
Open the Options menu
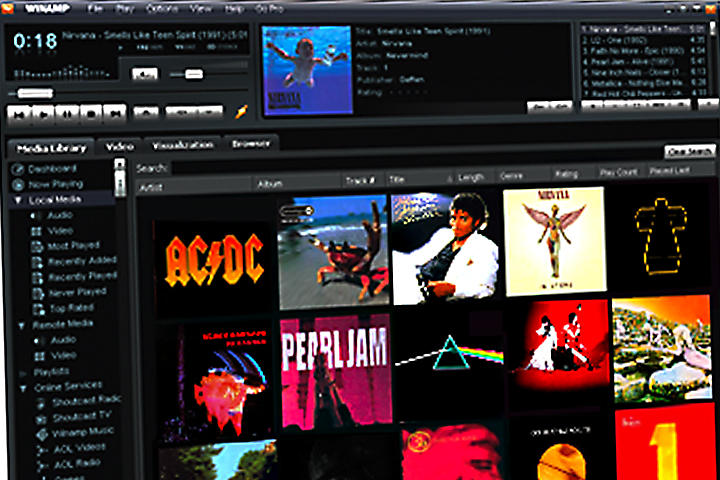click(162, 9)
